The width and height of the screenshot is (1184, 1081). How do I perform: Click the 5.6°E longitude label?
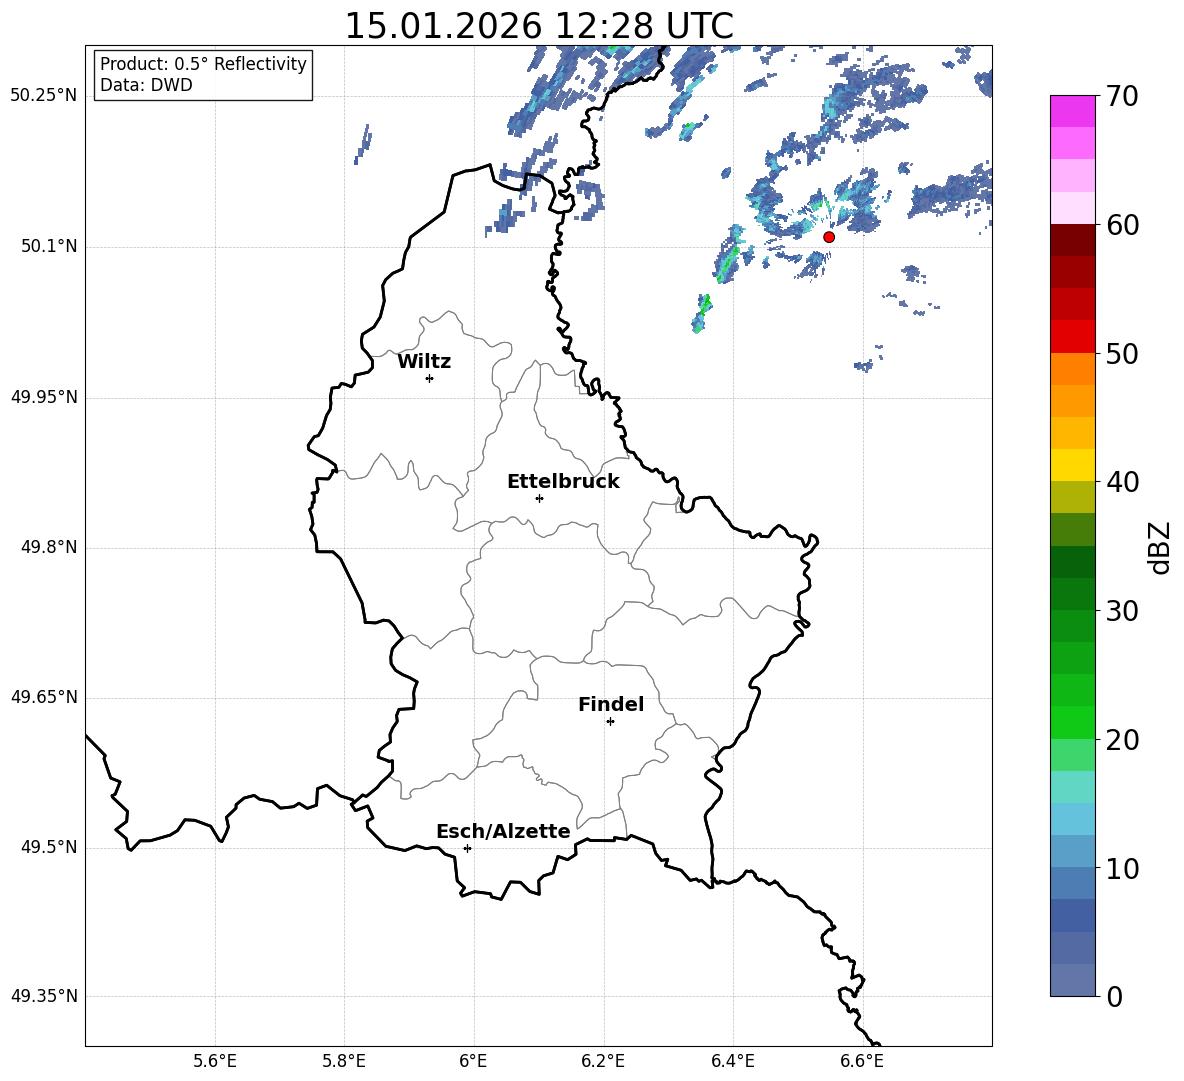[x=215, y=1061]
